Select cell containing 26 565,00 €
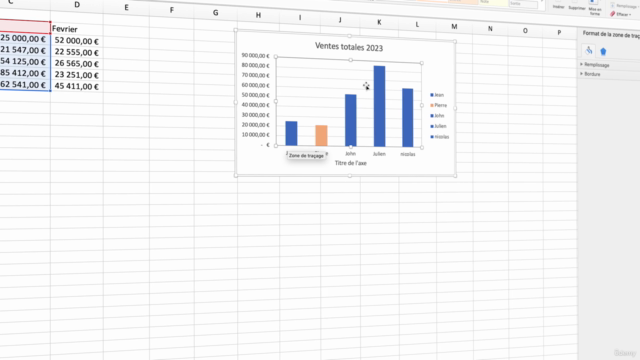Screen dimensions: 640x360 (77, 63)
